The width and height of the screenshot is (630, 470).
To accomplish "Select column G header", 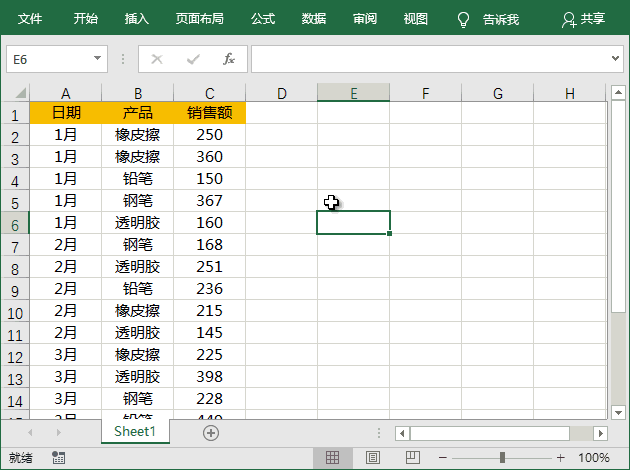I will (x=498, y=93).
